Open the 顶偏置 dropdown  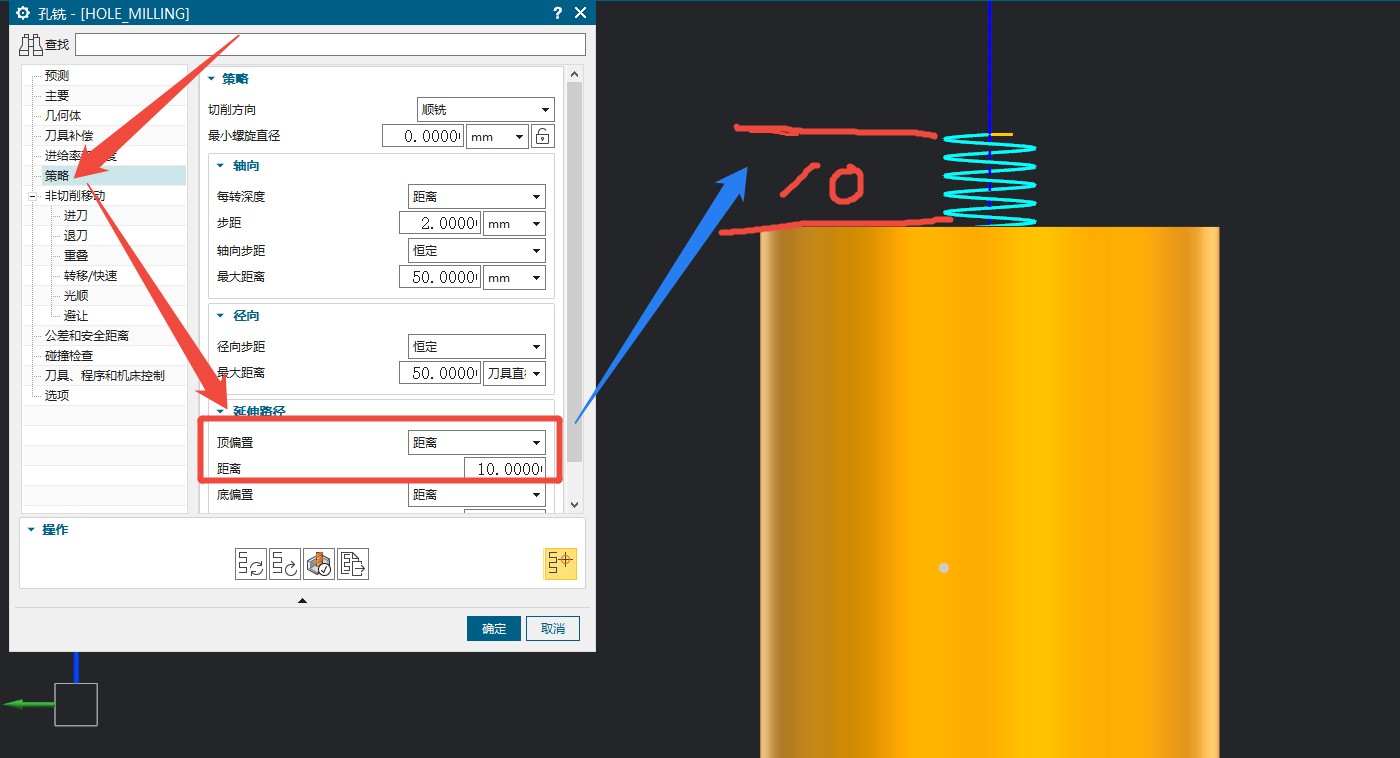click(477, 442)
